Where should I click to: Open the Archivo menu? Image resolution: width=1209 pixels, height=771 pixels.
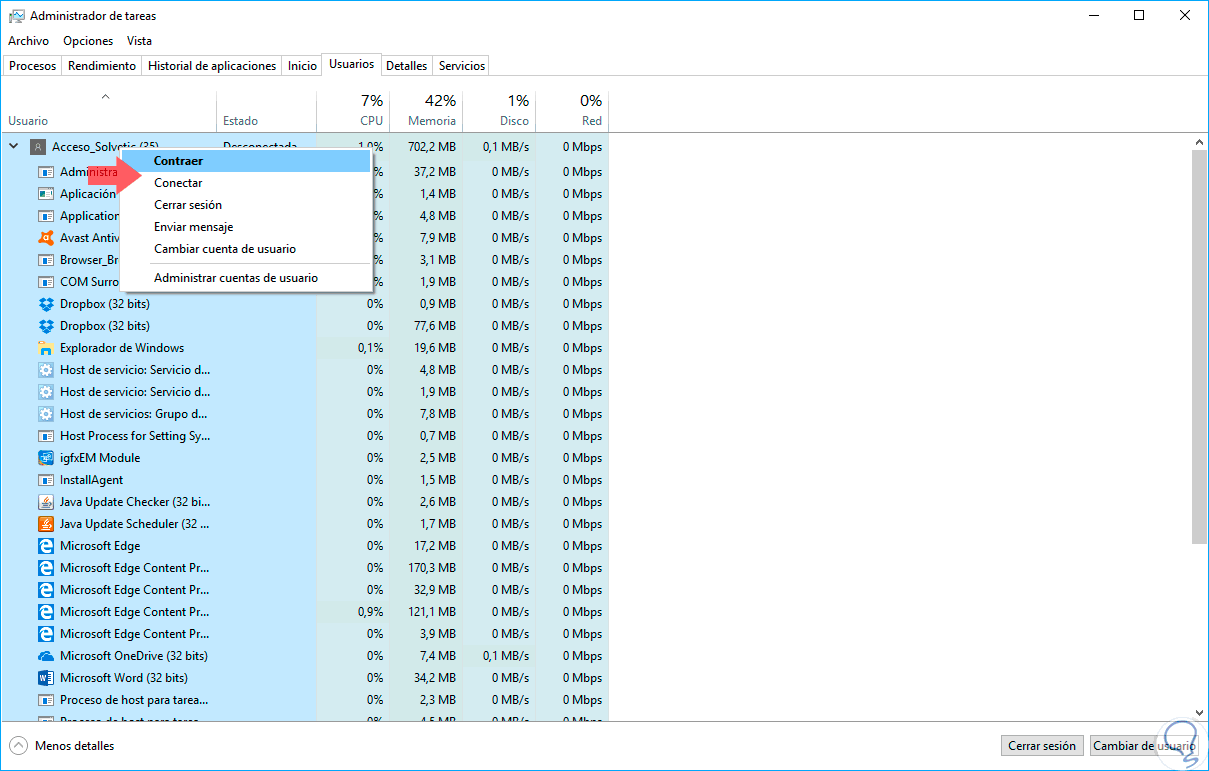pyautogui.click(x=28, y=41)
